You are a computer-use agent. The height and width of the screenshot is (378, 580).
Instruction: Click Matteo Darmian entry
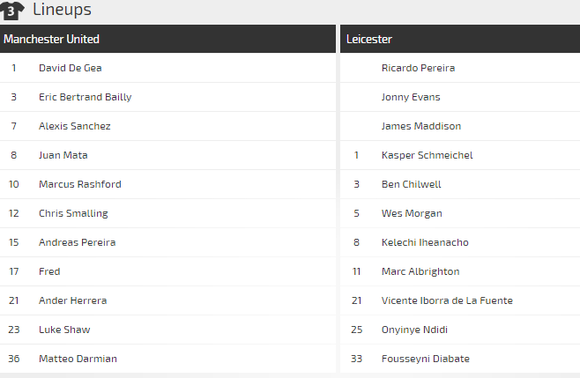pos(78,359)
